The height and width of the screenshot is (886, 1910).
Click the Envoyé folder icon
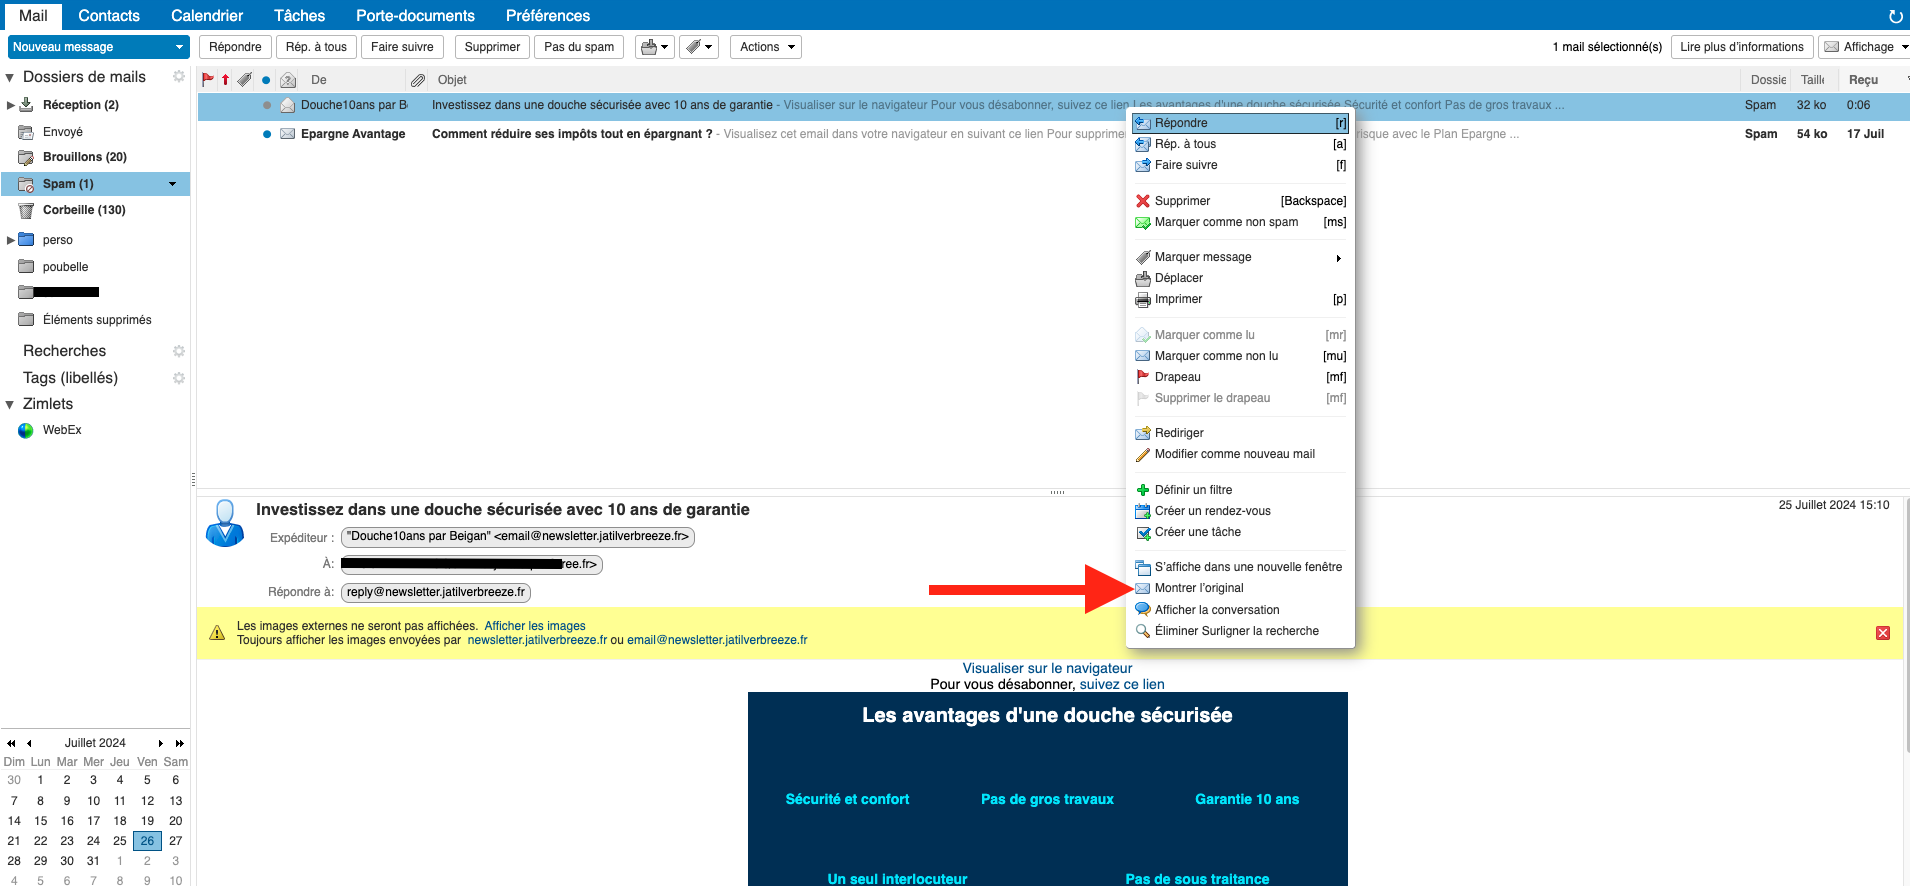click(x=26, y=132)
